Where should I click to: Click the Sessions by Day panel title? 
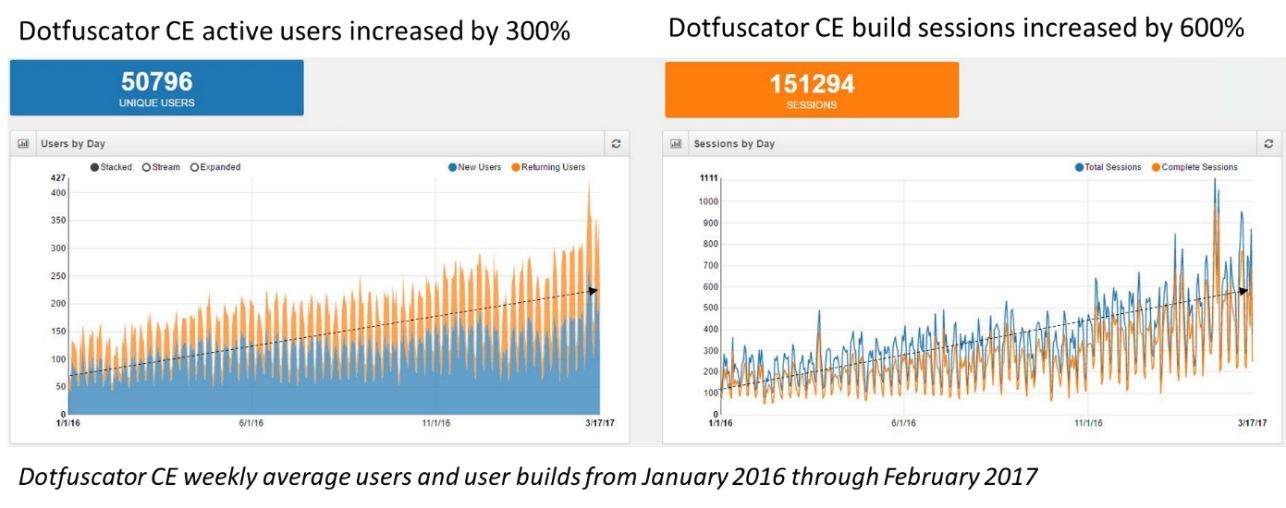point(734,144)
